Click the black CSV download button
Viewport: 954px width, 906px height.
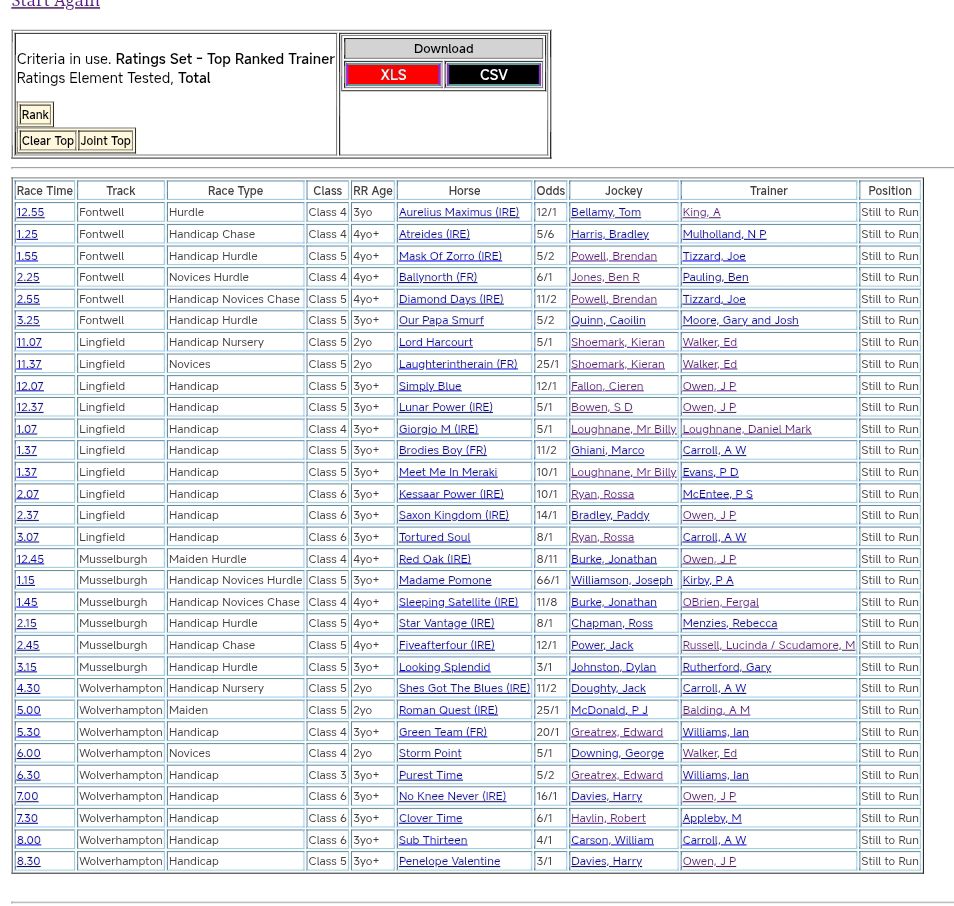point(493,75)
